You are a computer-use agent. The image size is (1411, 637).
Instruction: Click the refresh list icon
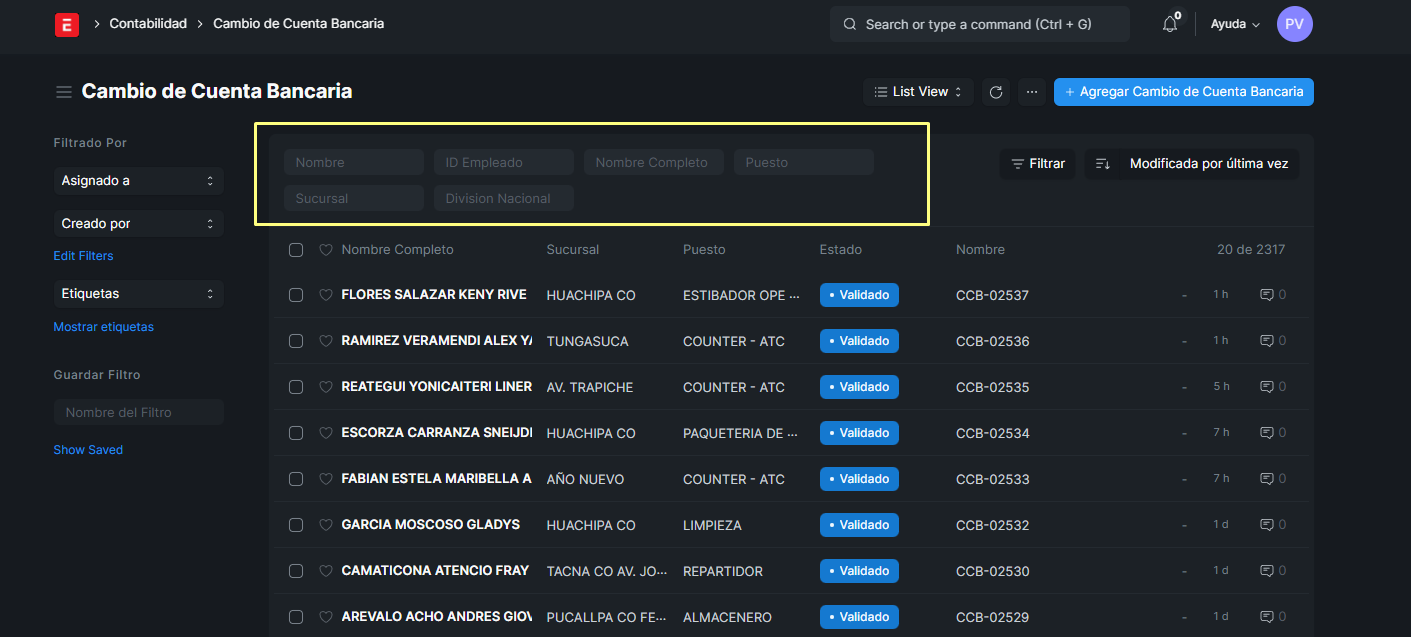click(995, 92)
